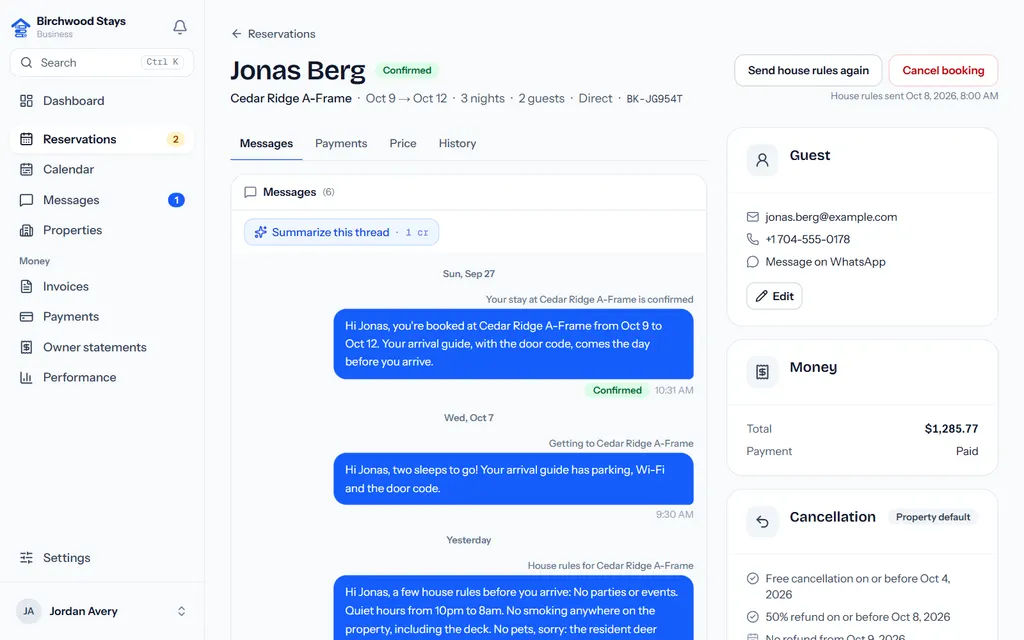Click the Confirmed tag under first message
The width and height of the screenshot is (1024, 640).
(x=616, y=391)
